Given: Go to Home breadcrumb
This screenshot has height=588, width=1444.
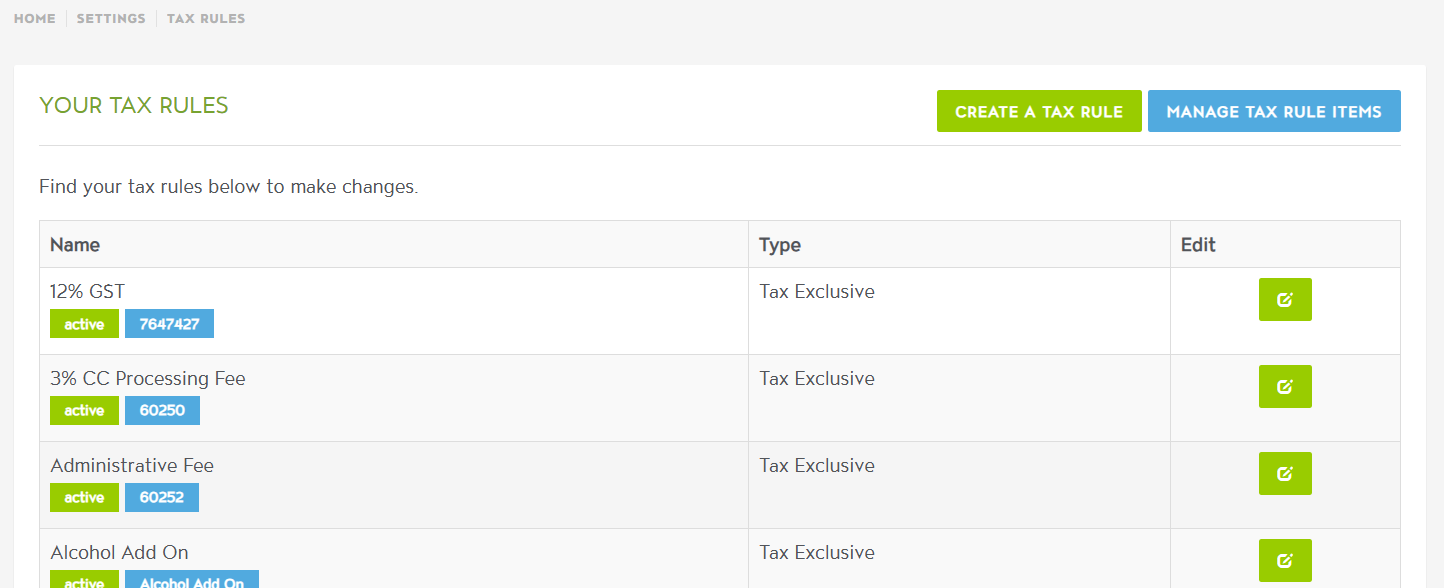Looking at the screenshot, I should coord(35,19).
